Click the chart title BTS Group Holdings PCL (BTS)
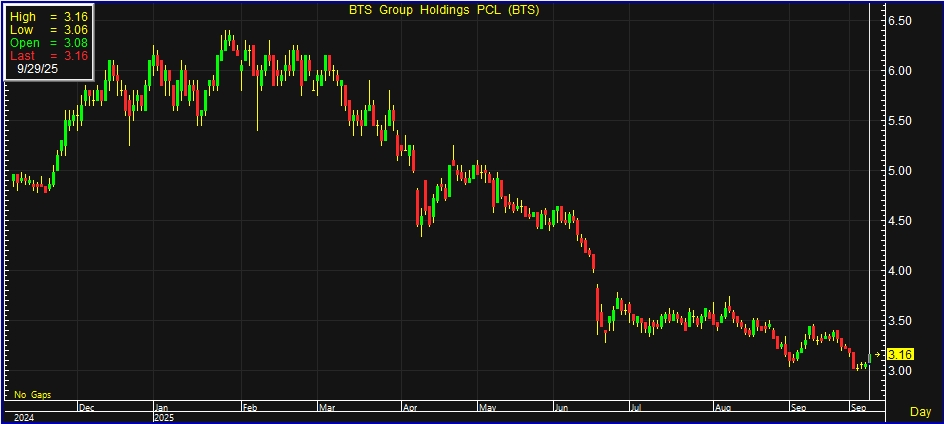Viewport: 944px width, 424px height. point(444,10)
